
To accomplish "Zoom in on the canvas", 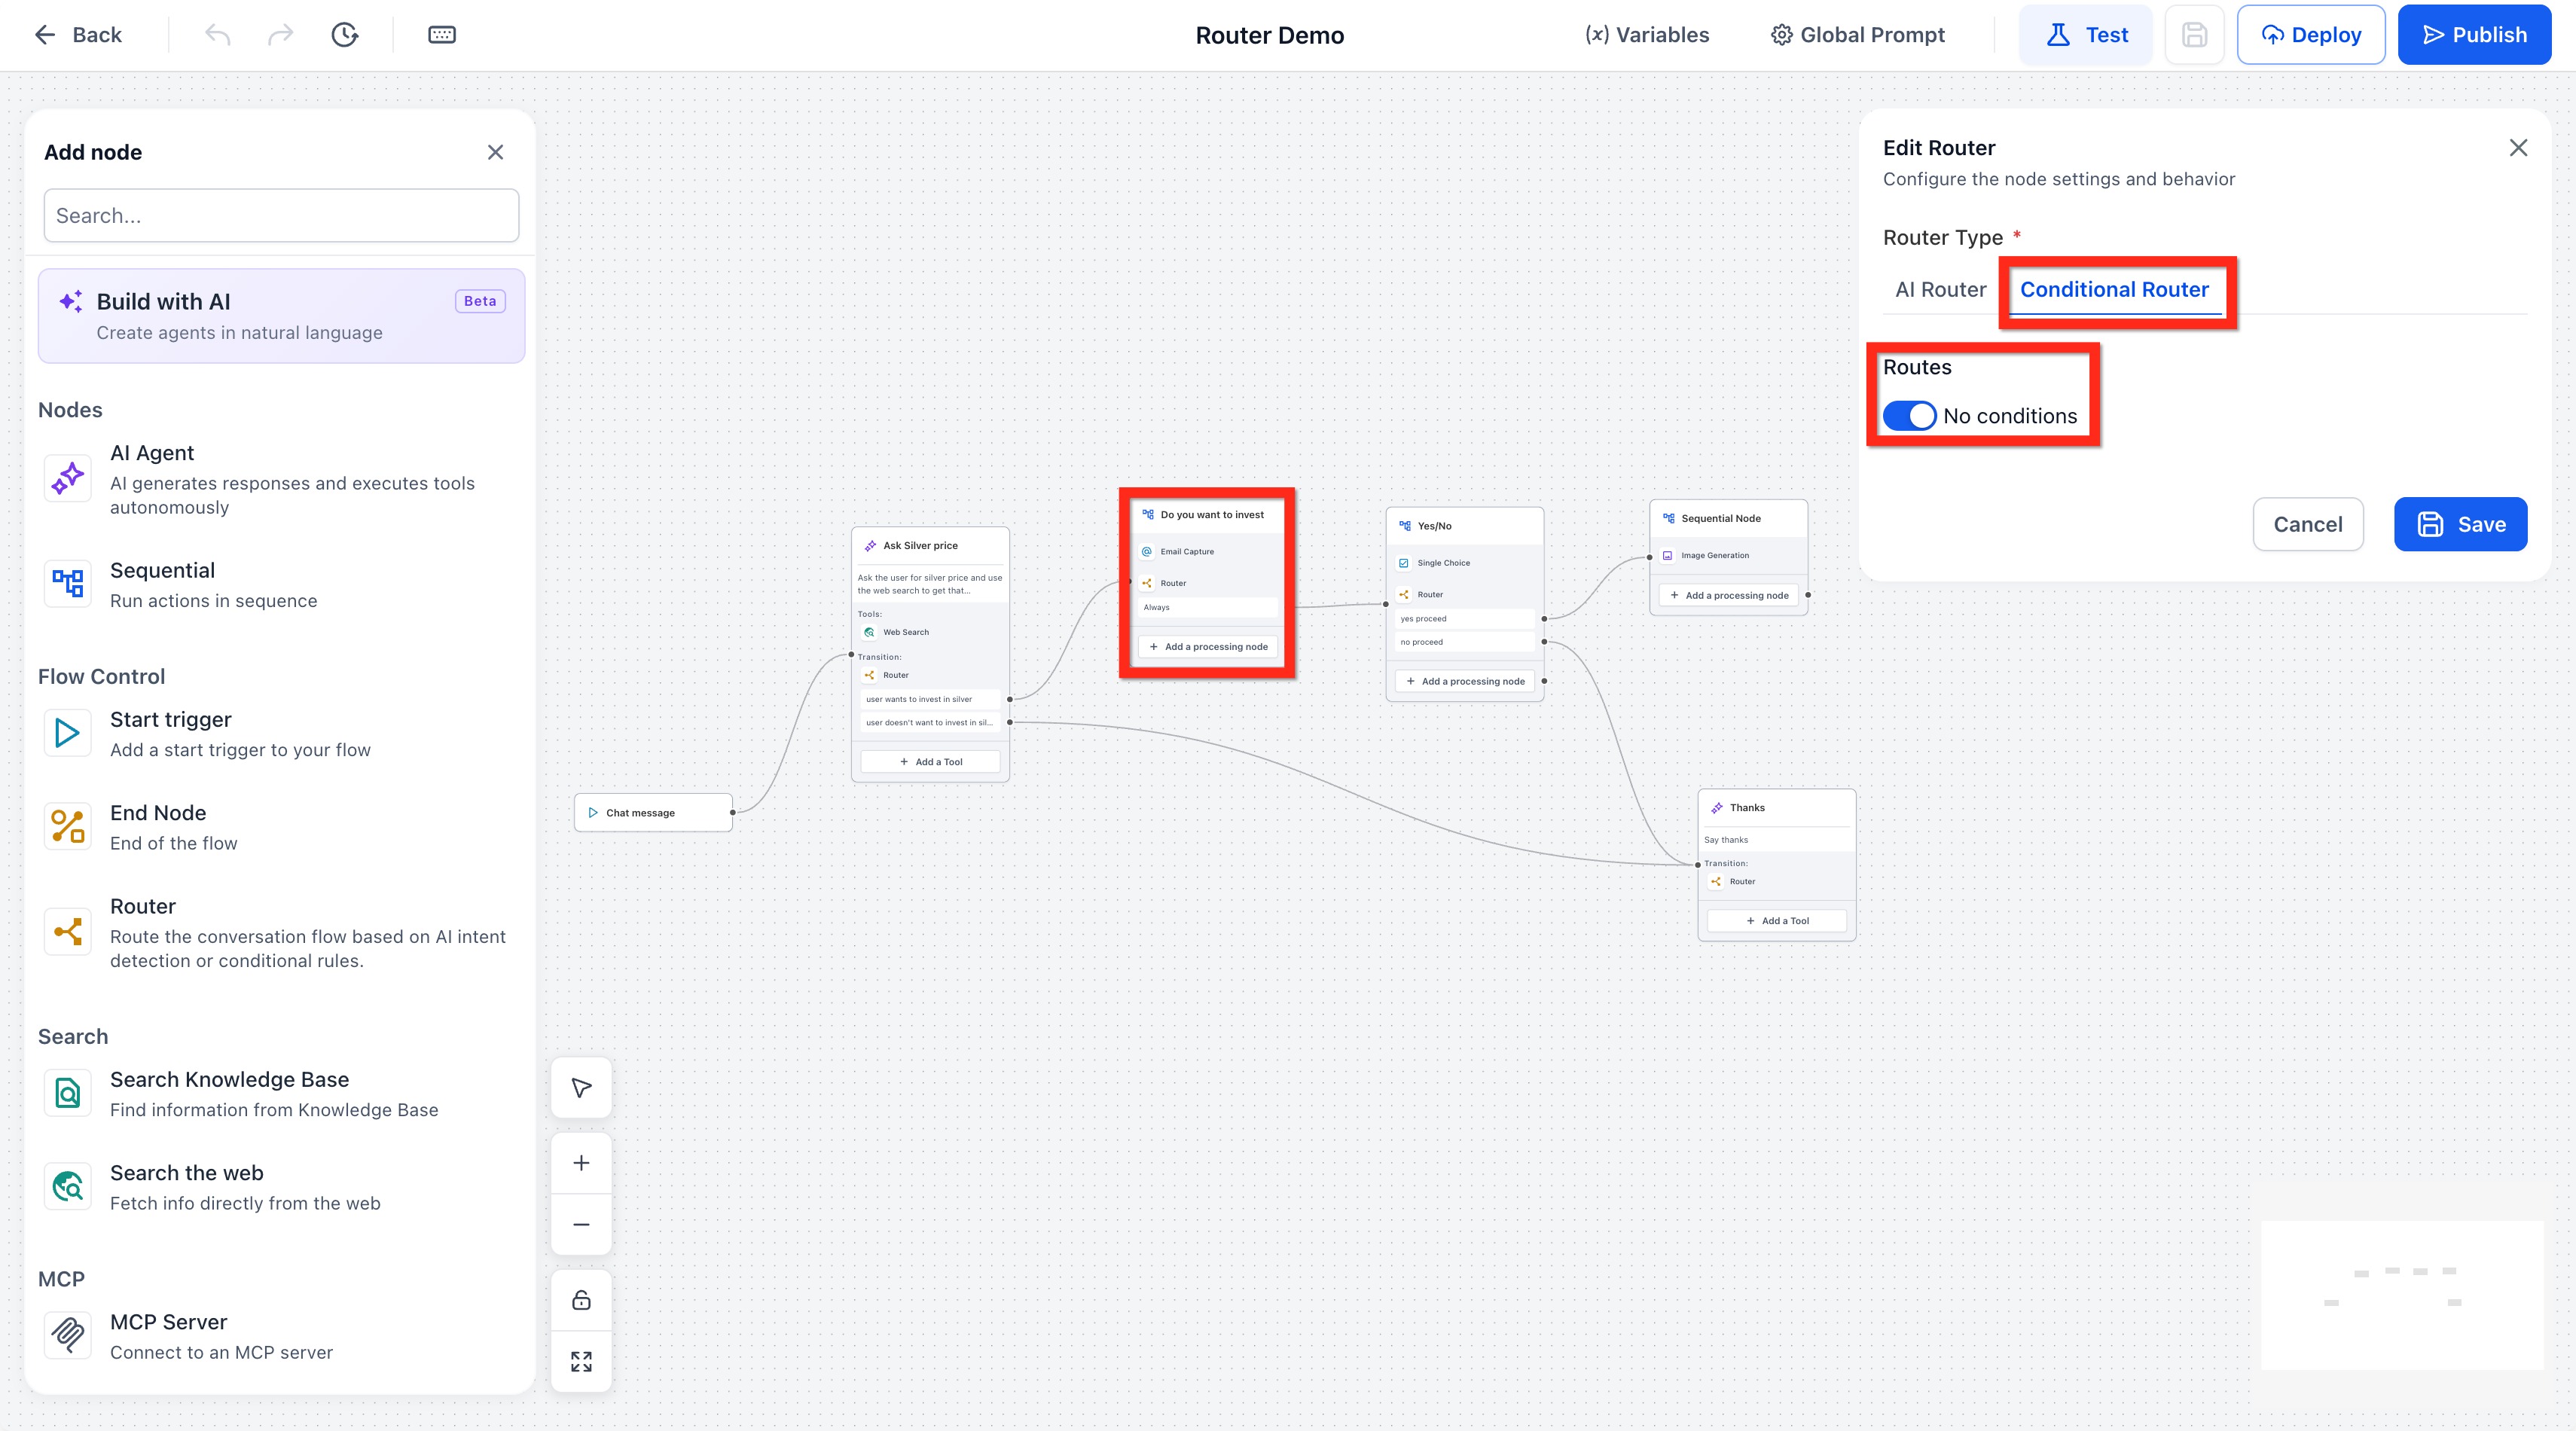I will pos(581,1163).
